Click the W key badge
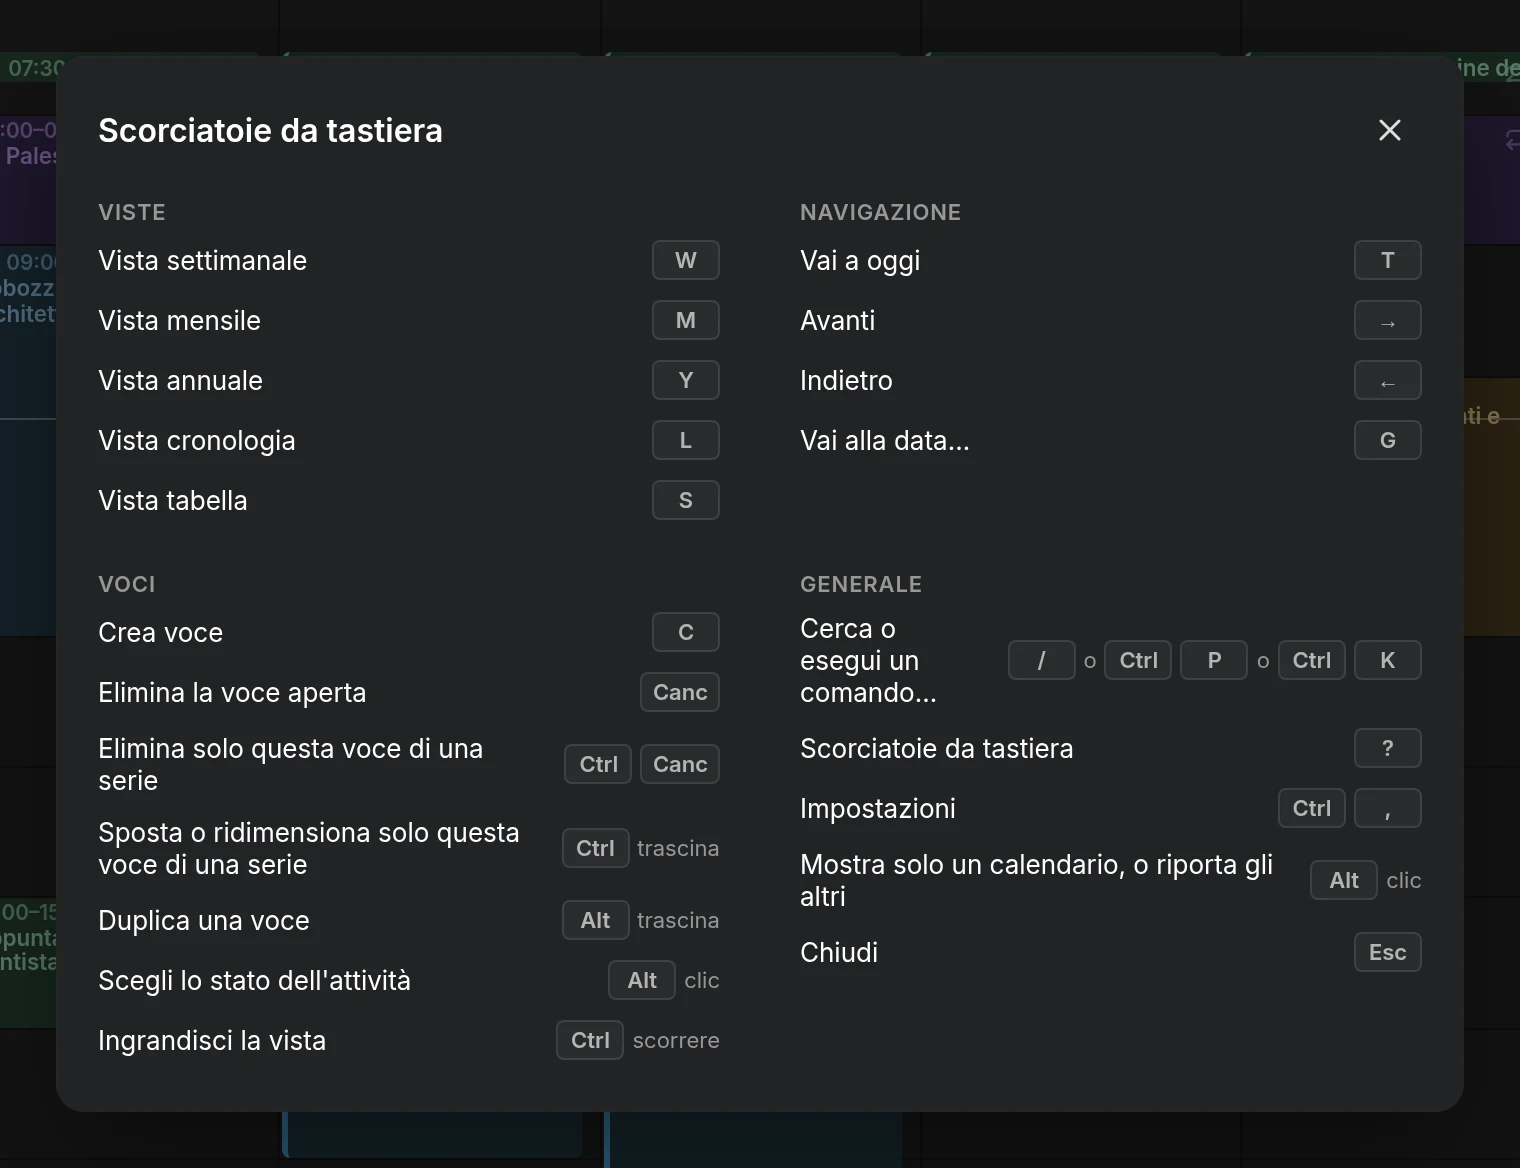This screenshot has width=1520, height=1168. [x=686, y=260]
